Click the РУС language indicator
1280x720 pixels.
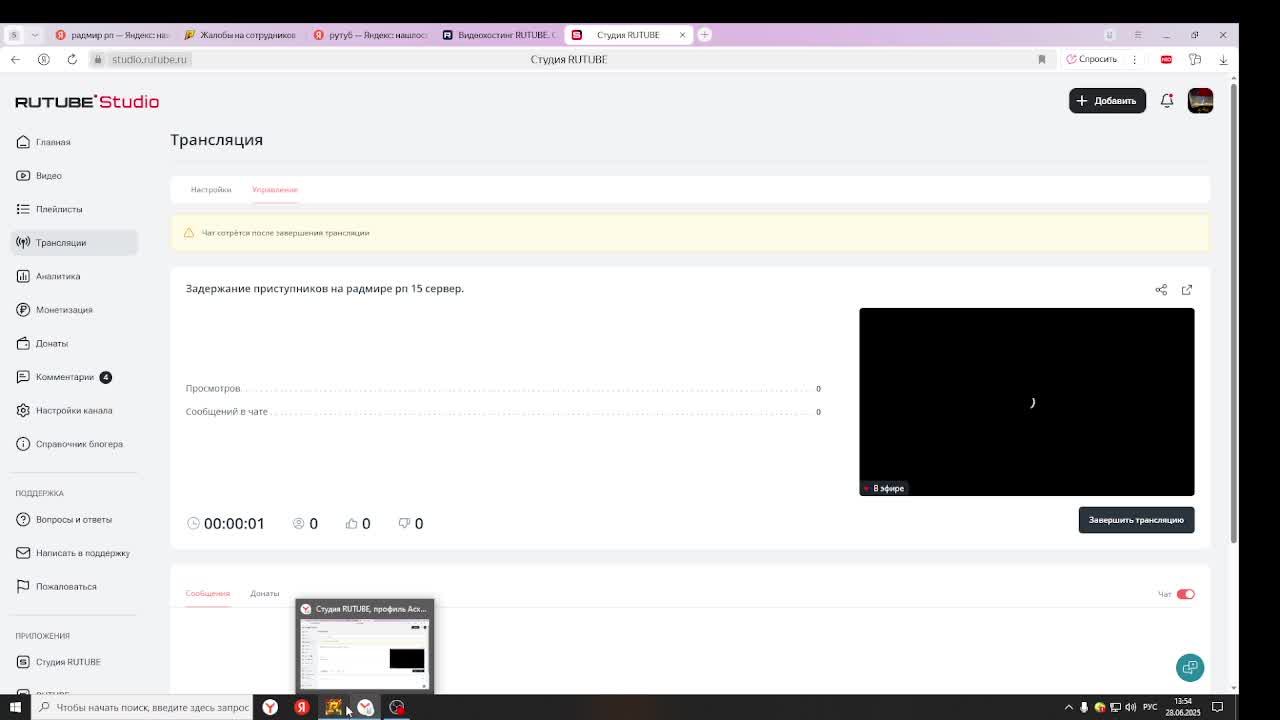pos(1150,707)
